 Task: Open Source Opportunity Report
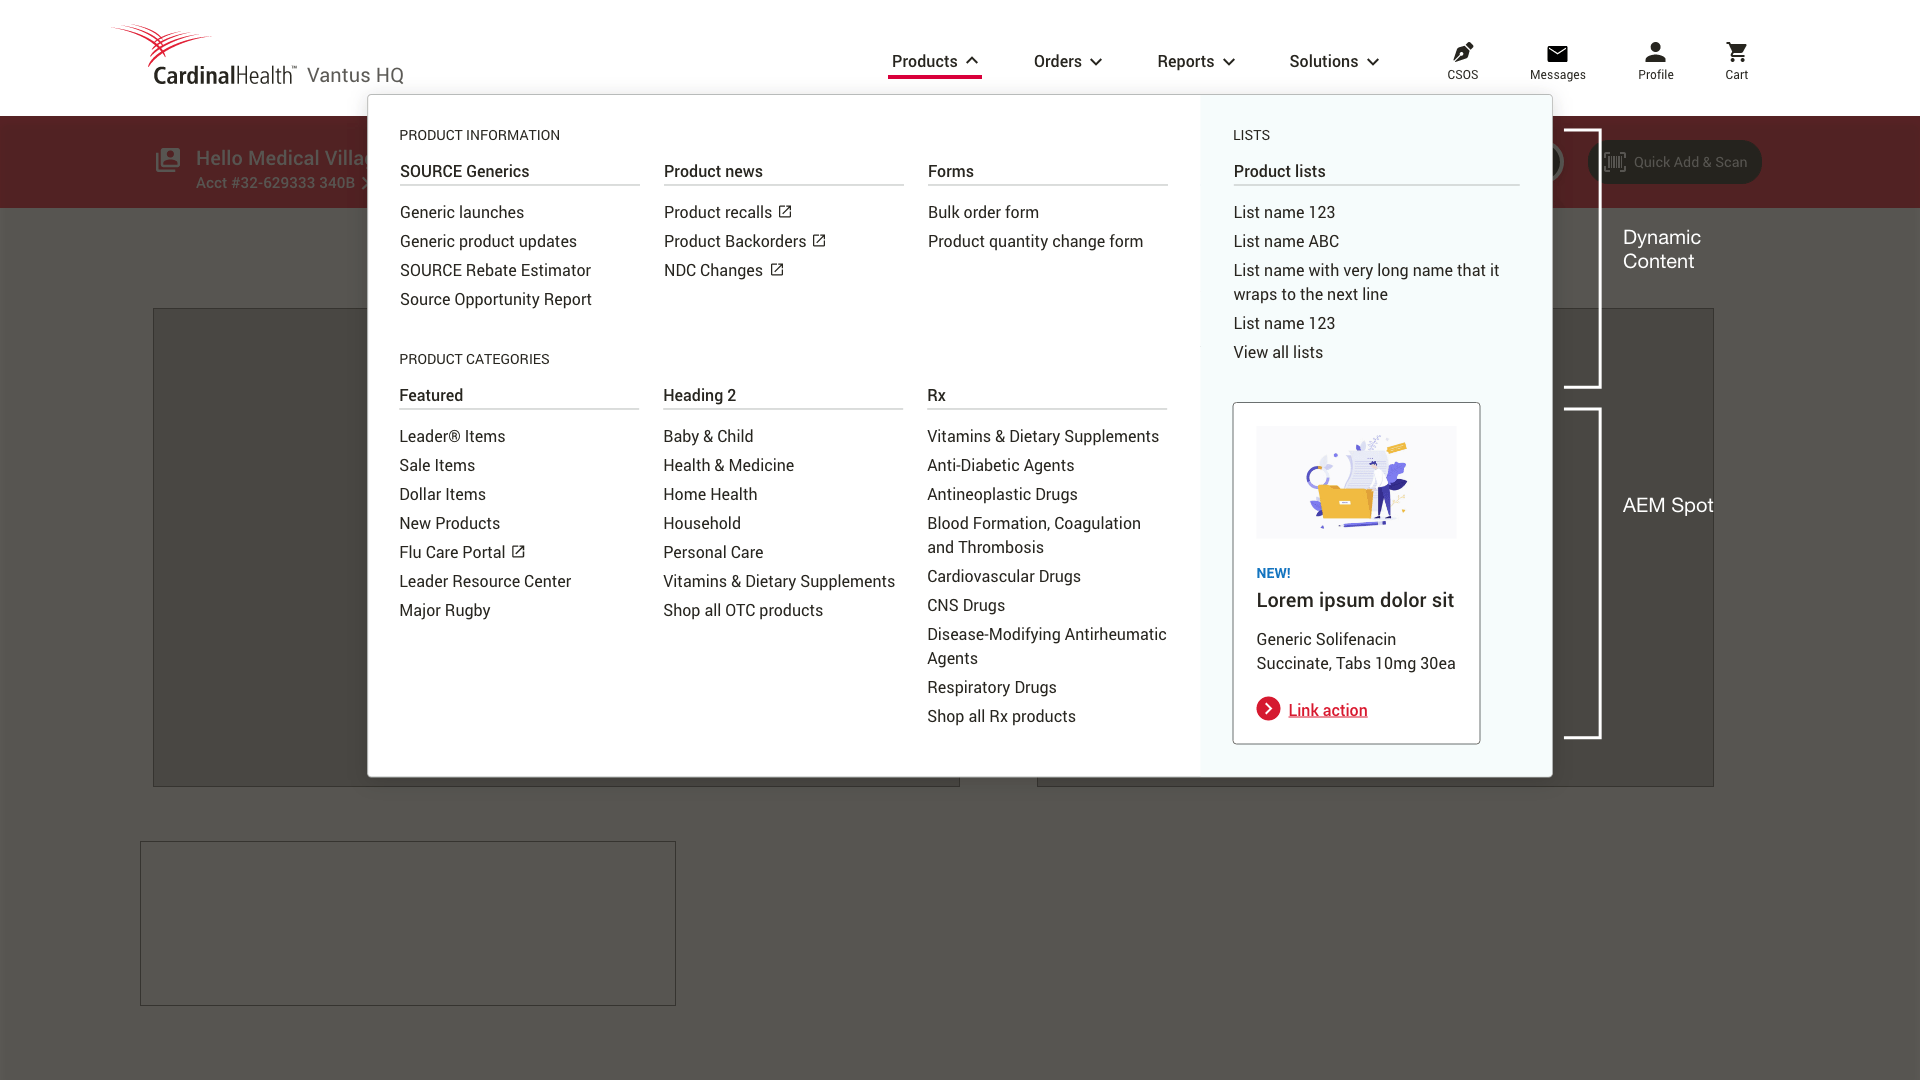pos(496,299)
